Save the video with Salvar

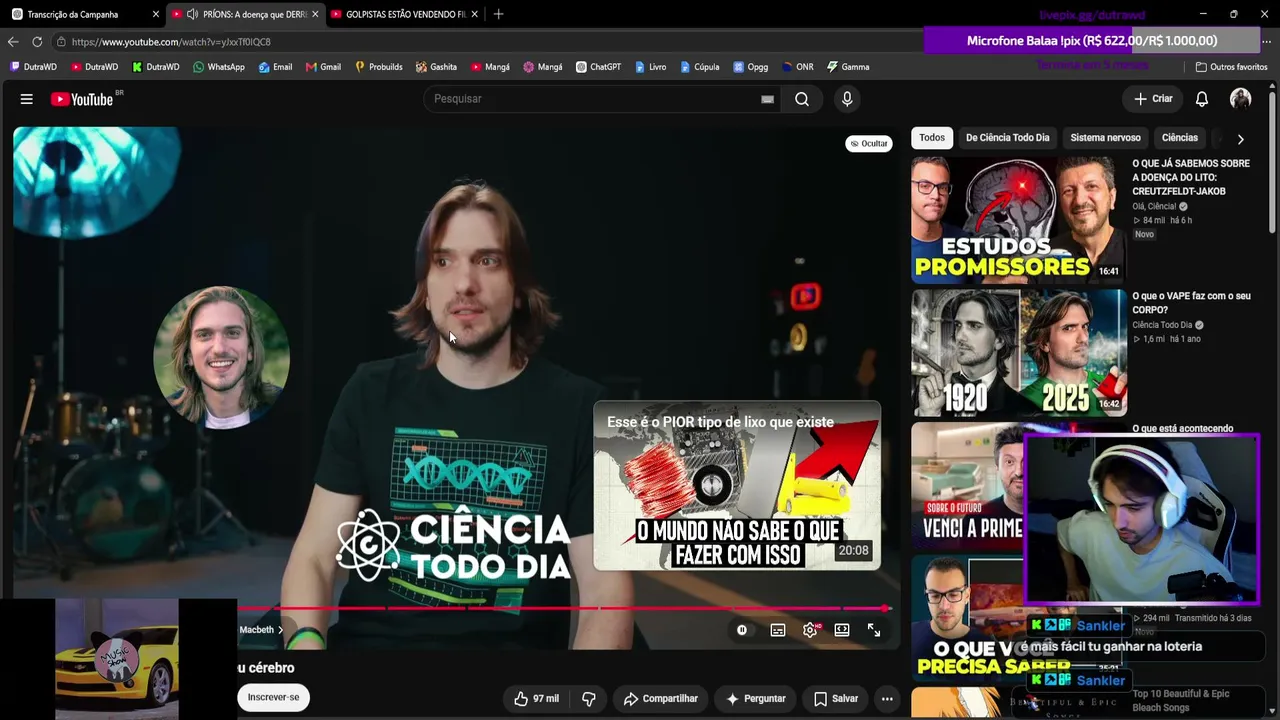click(835, 699)
